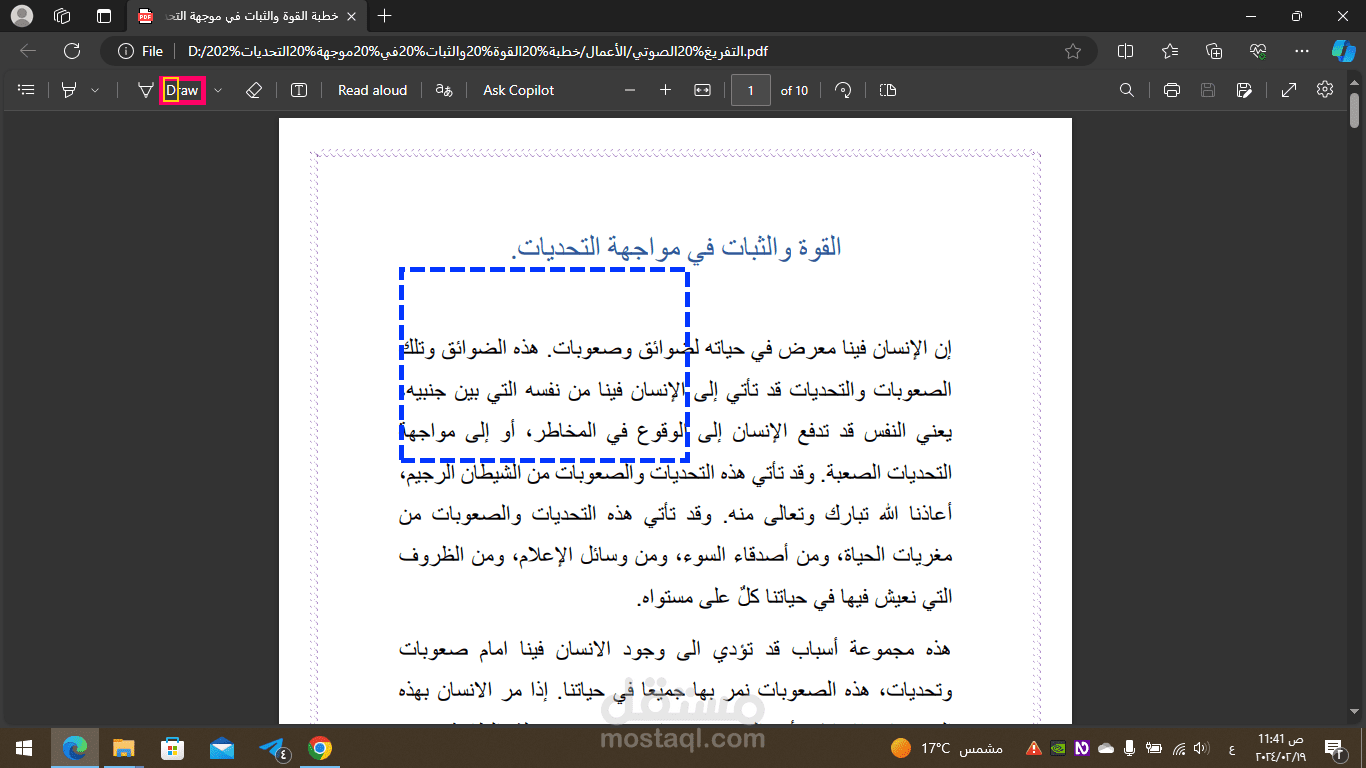Viewport: 1366px width, 768px height.
Task: Open the Copilot sidebar
Action: click(x=1343, y=51)
